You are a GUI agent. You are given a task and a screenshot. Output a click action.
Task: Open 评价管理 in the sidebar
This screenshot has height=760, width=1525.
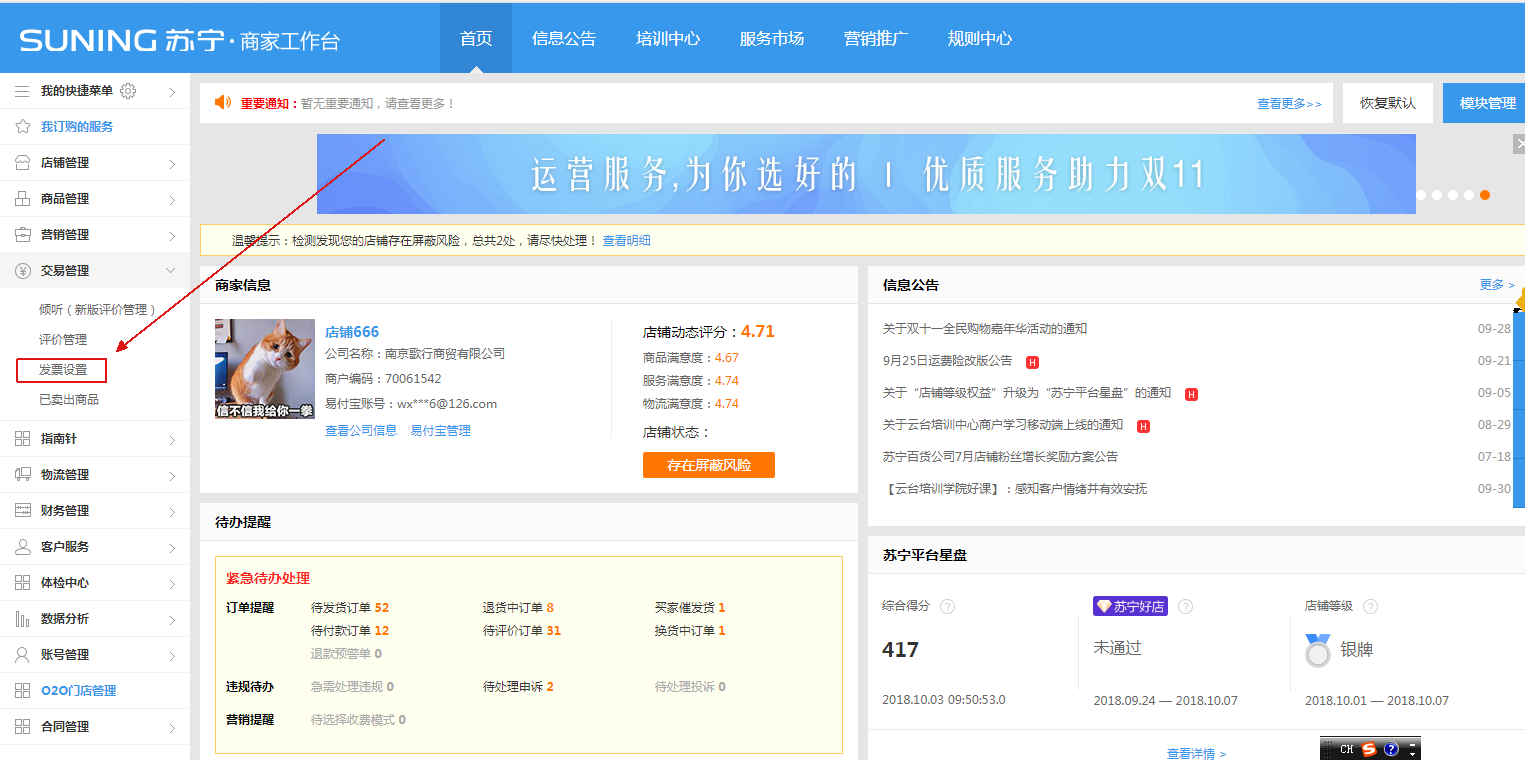(x=63, y=340)
